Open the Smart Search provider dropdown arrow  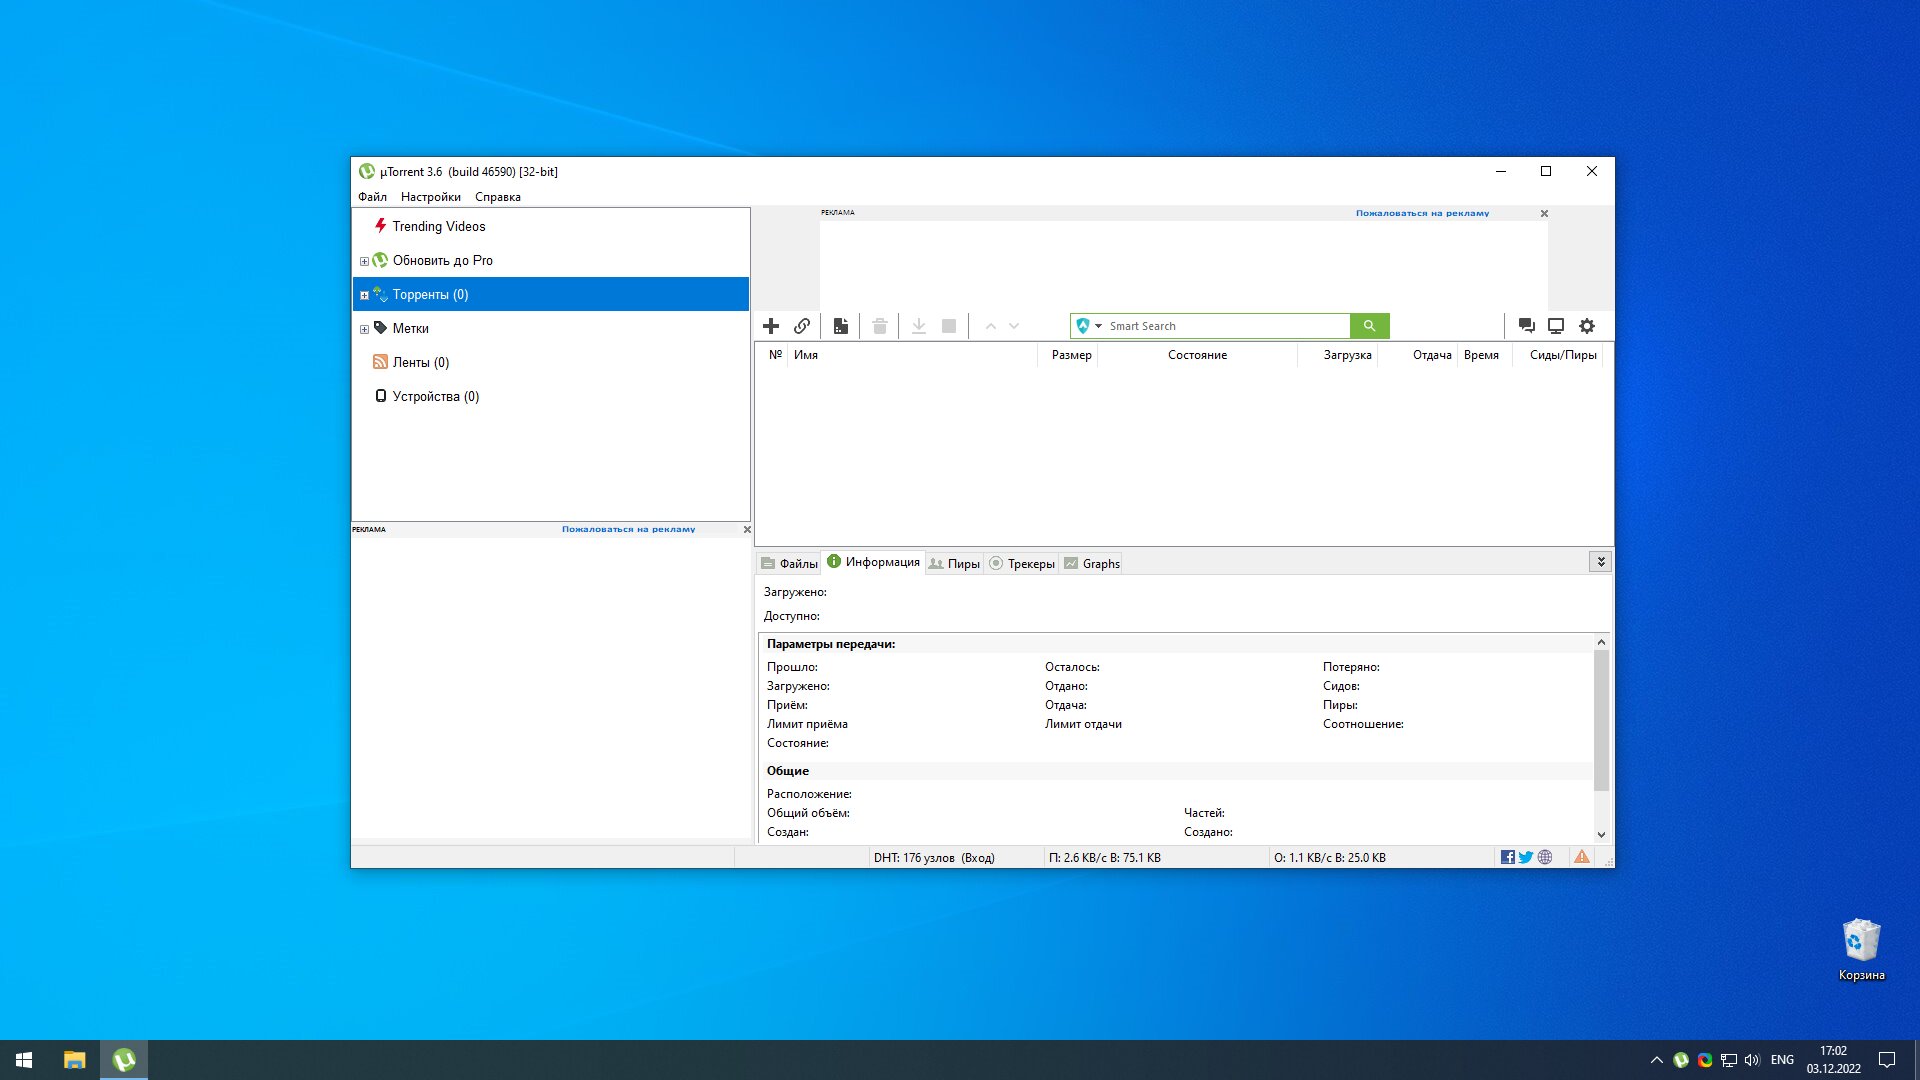1098,326
